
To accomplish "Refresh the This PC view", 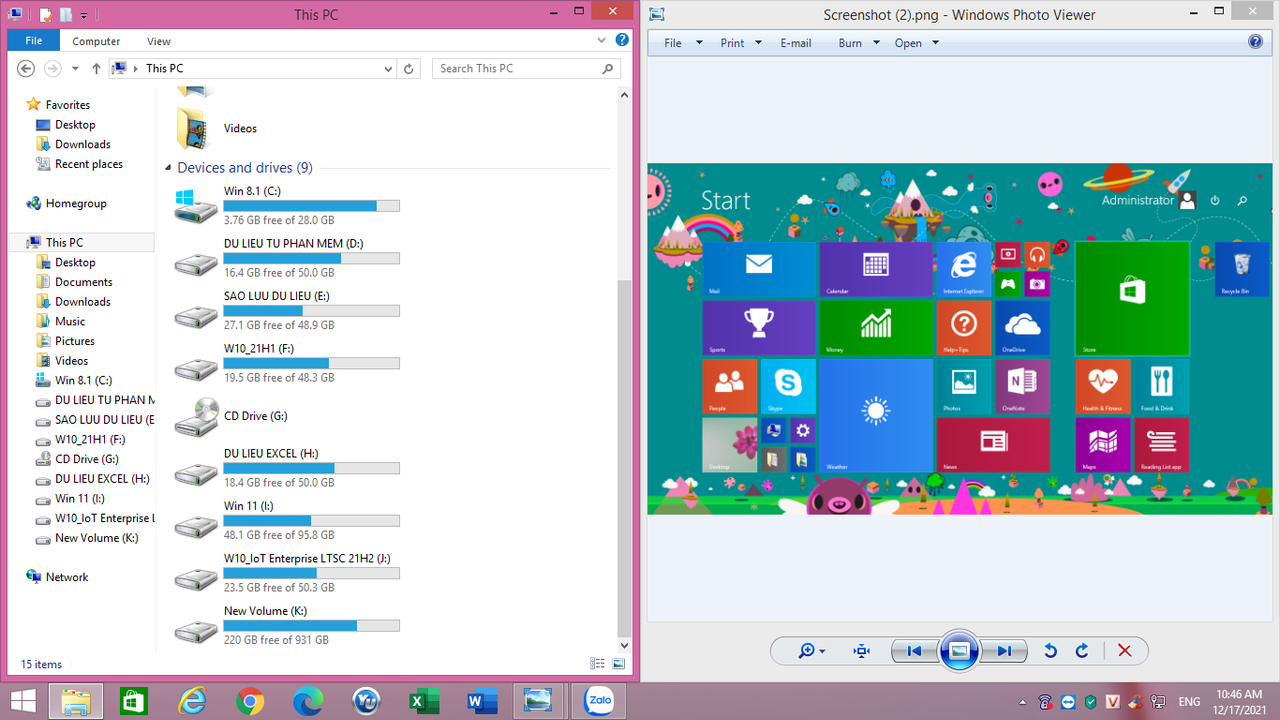I will 409,68.
